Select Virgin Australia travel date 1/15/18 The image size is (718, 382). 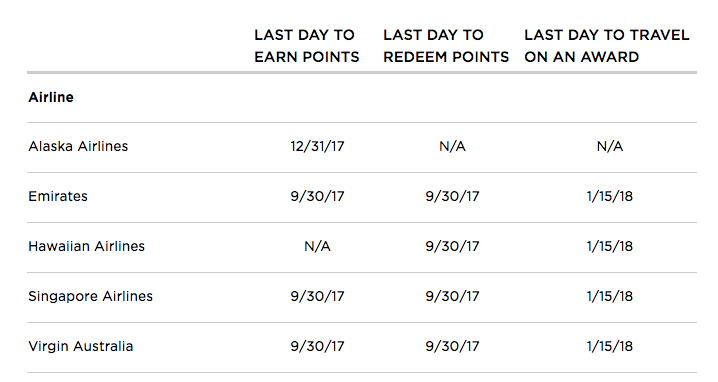pyautogui.click(x=610, y=346)
